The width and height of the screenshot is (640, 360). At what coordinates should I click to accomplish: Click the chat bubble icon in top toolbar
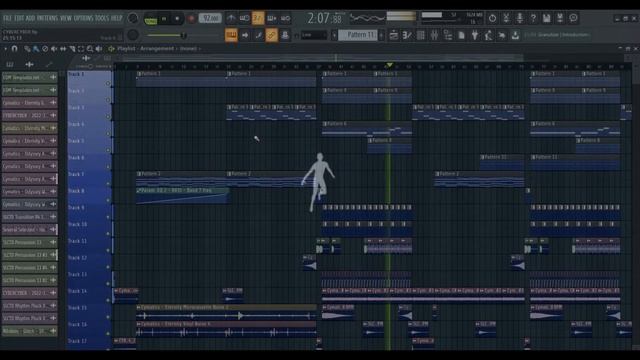point(573,18)
